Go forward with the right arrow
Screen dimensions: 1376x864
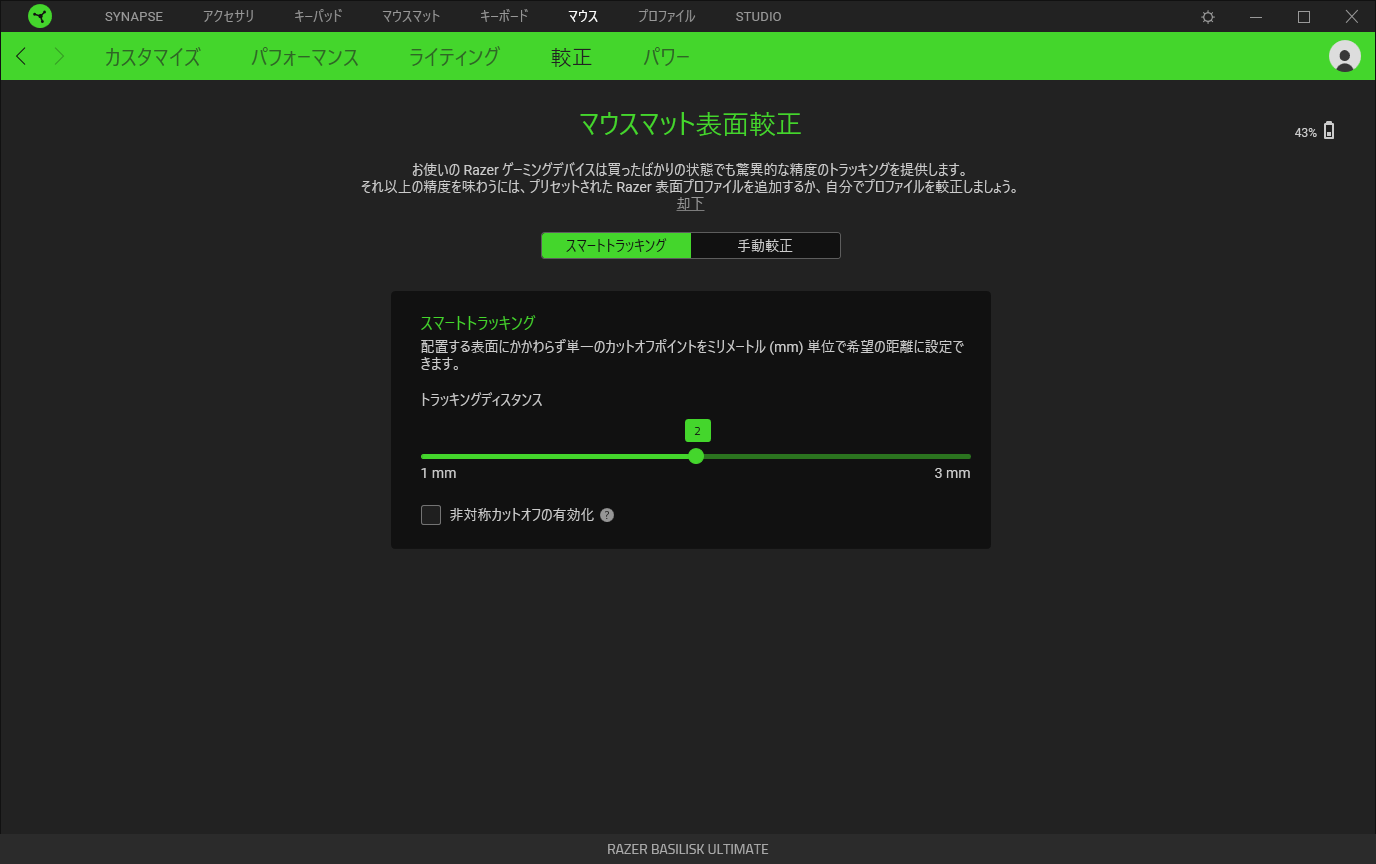point(59,56)
